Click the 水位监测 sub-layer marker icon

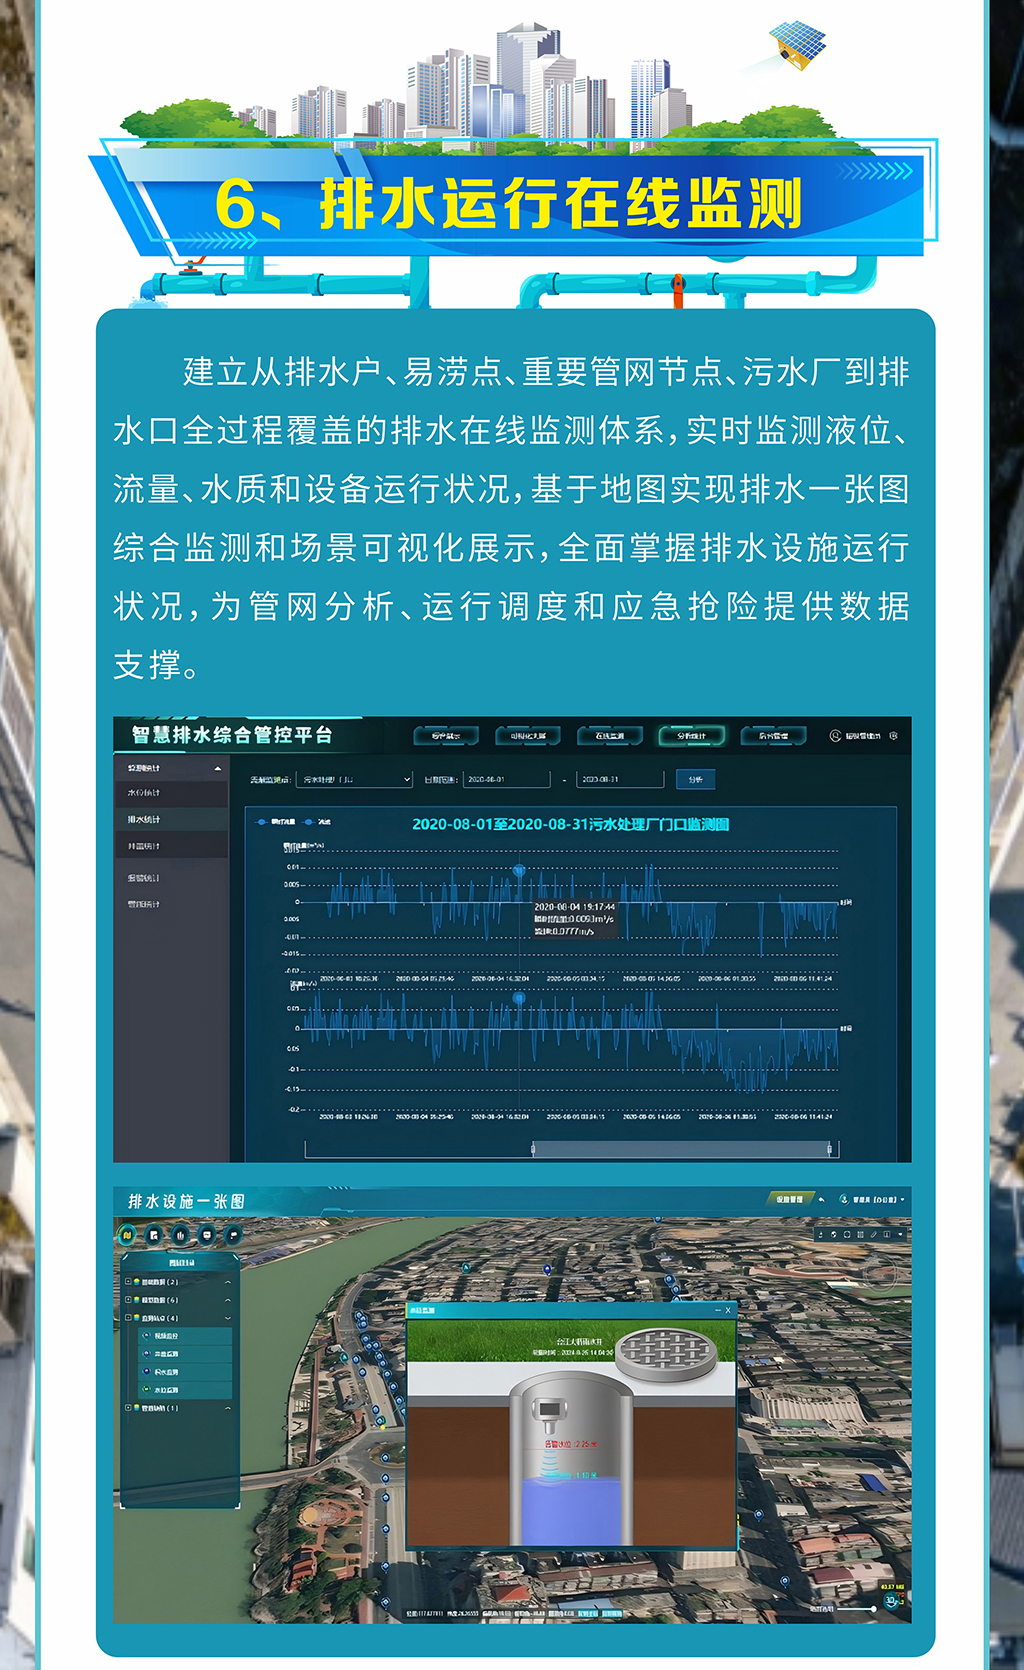pyautogui.click(x=147, y=1390)
